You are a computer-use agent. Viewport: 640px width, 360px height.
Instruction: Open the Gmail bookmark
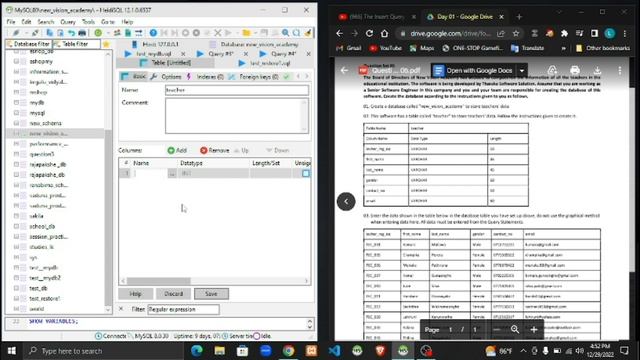tap(349, 48)
